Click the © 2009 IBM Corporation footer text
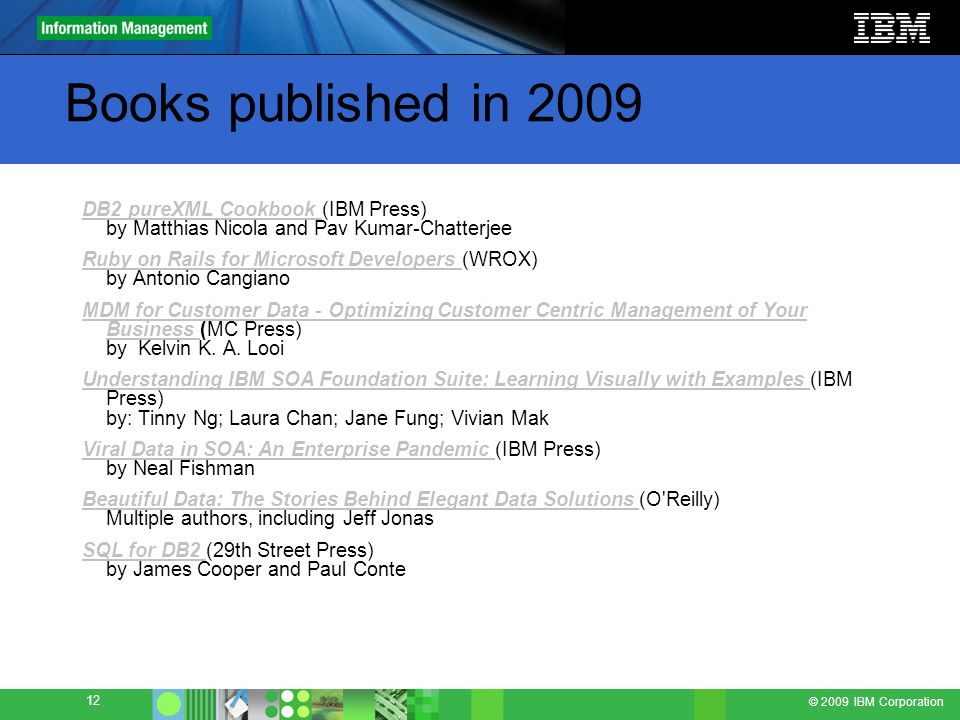Screen dimensions: 960x720 (x=876, y=702)
